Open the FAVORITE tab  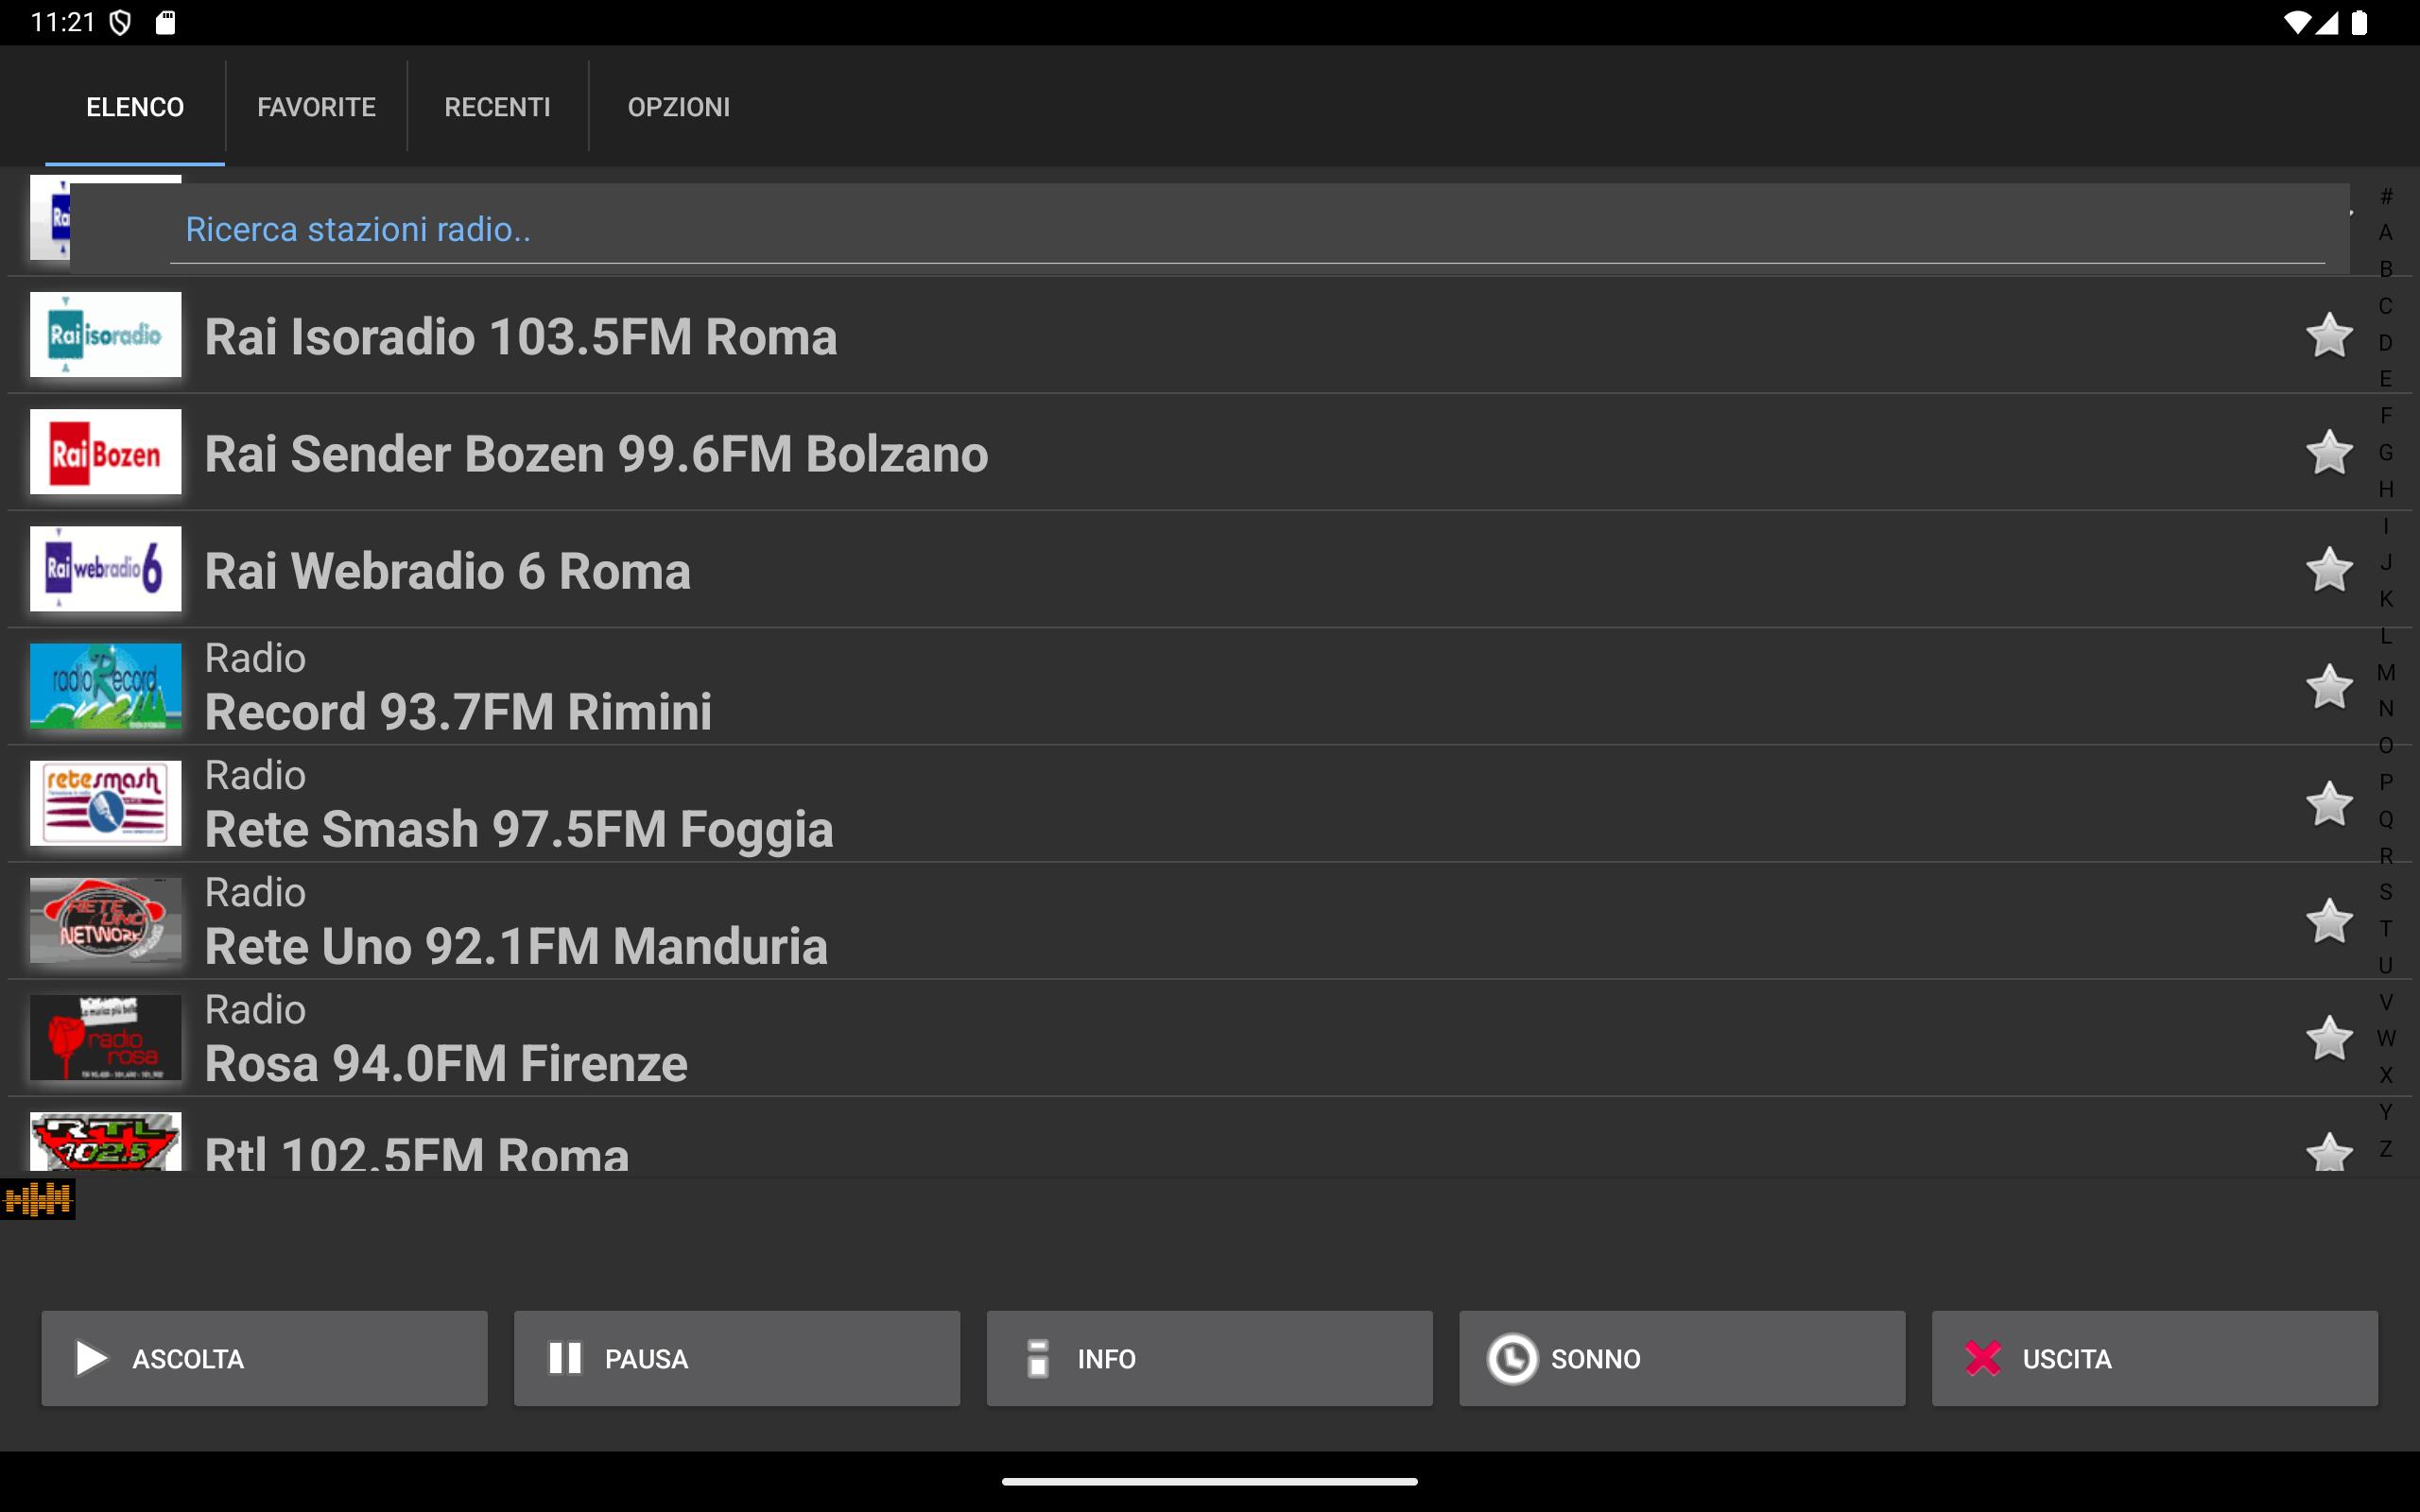click(x=316, y=107)
